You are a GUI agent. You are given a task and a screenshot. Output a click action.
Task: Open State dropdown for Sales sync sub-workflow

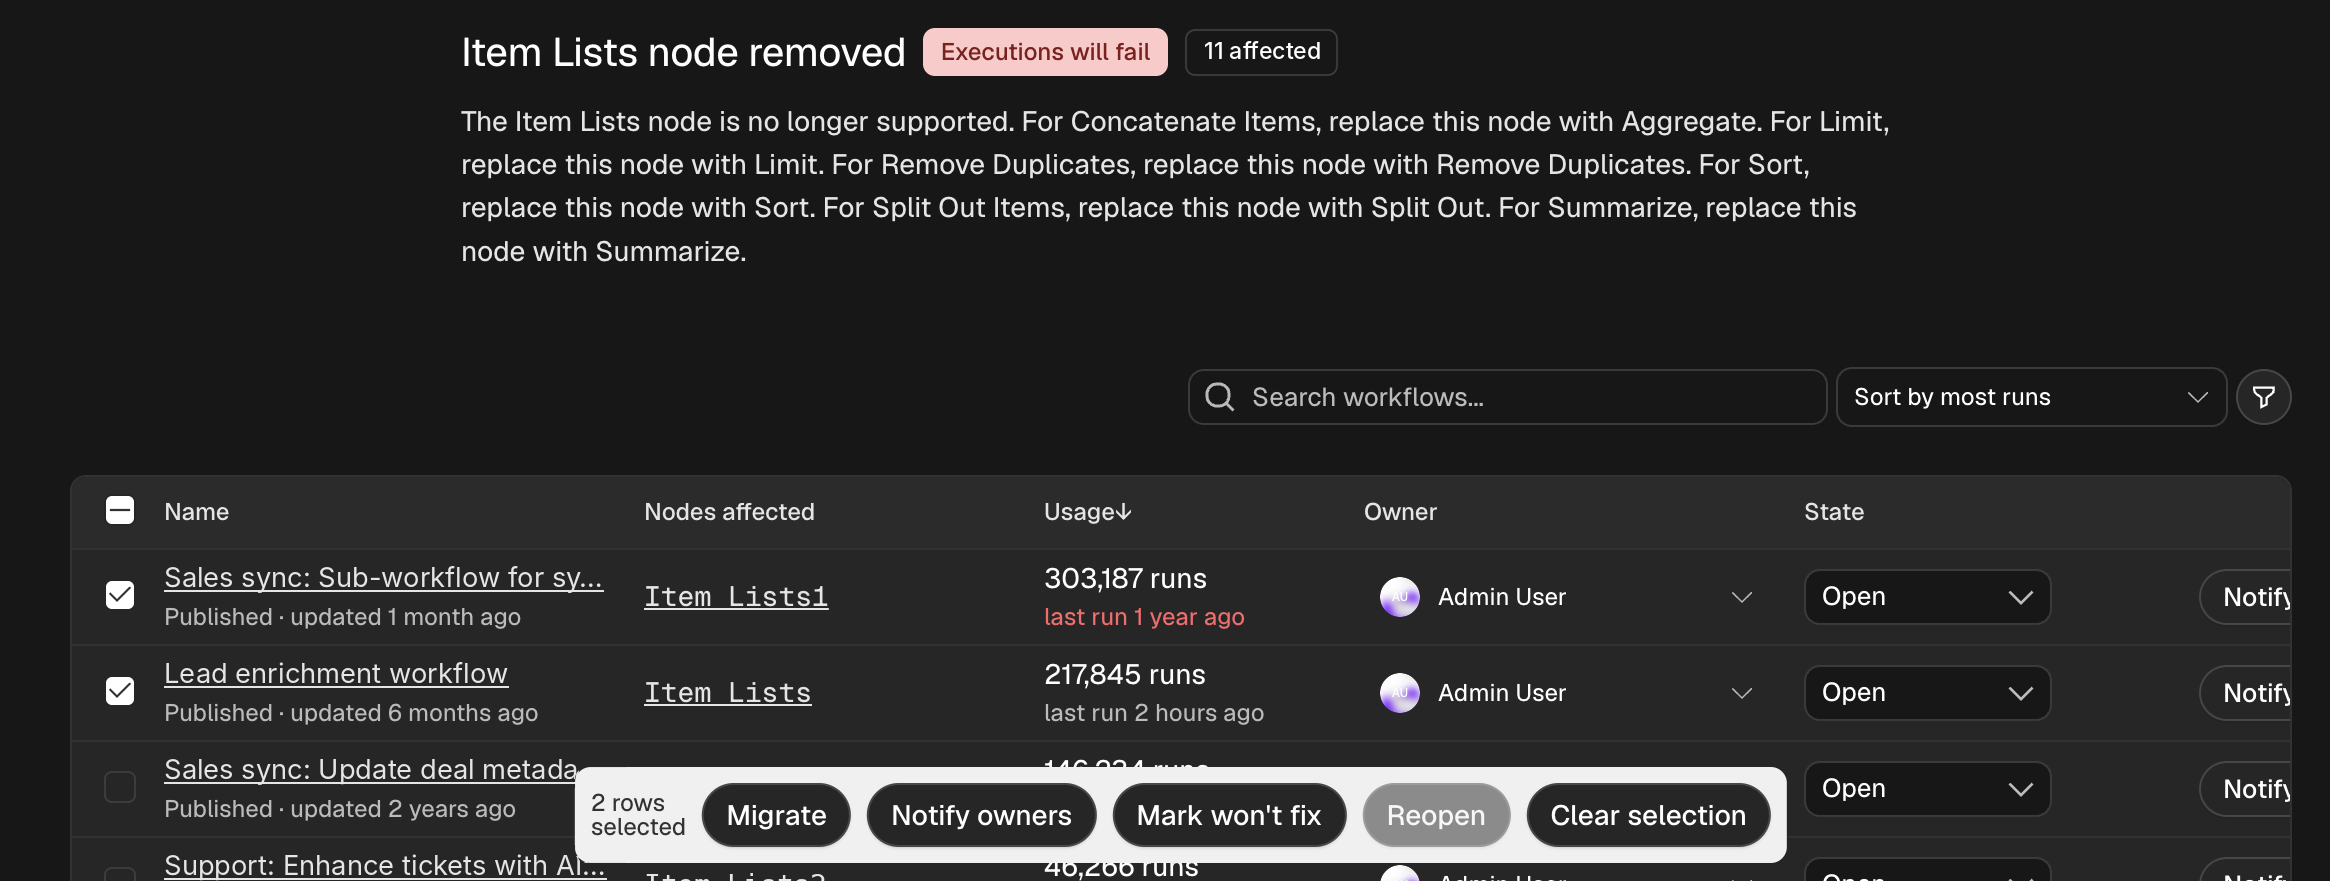point(1927,597)
